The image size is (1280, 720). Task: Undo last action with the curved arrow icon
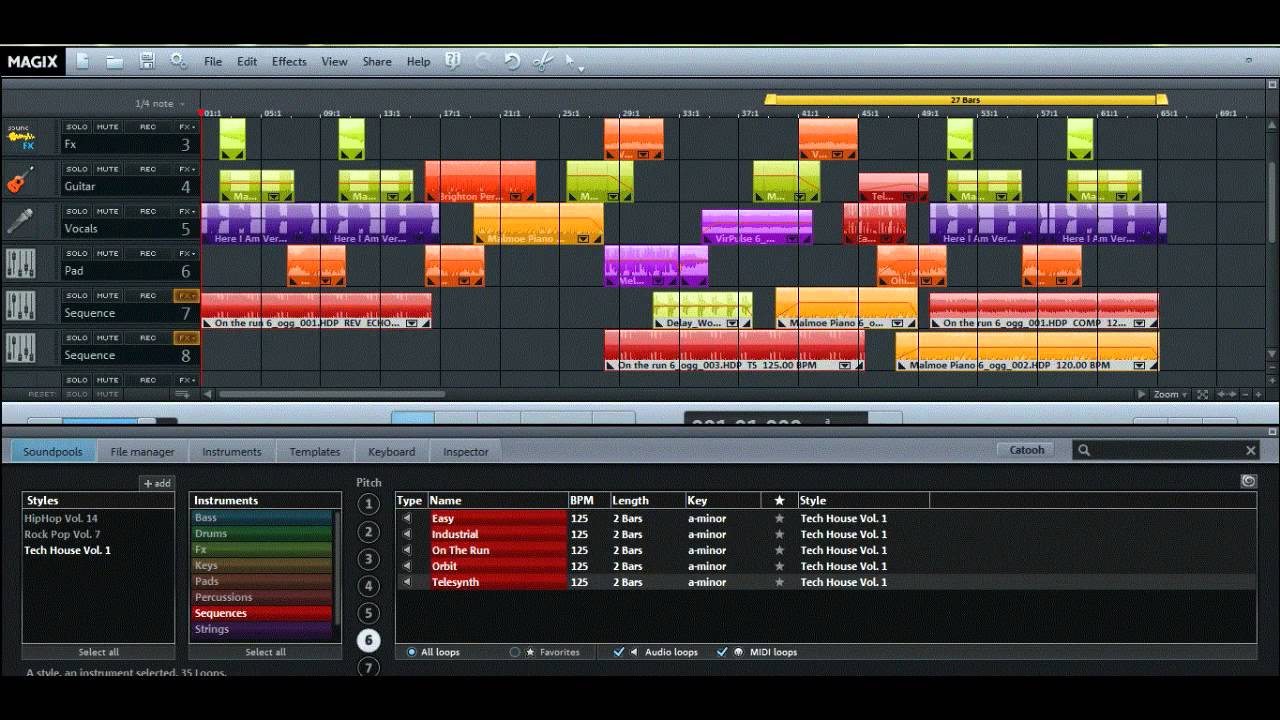coord(512,61)
